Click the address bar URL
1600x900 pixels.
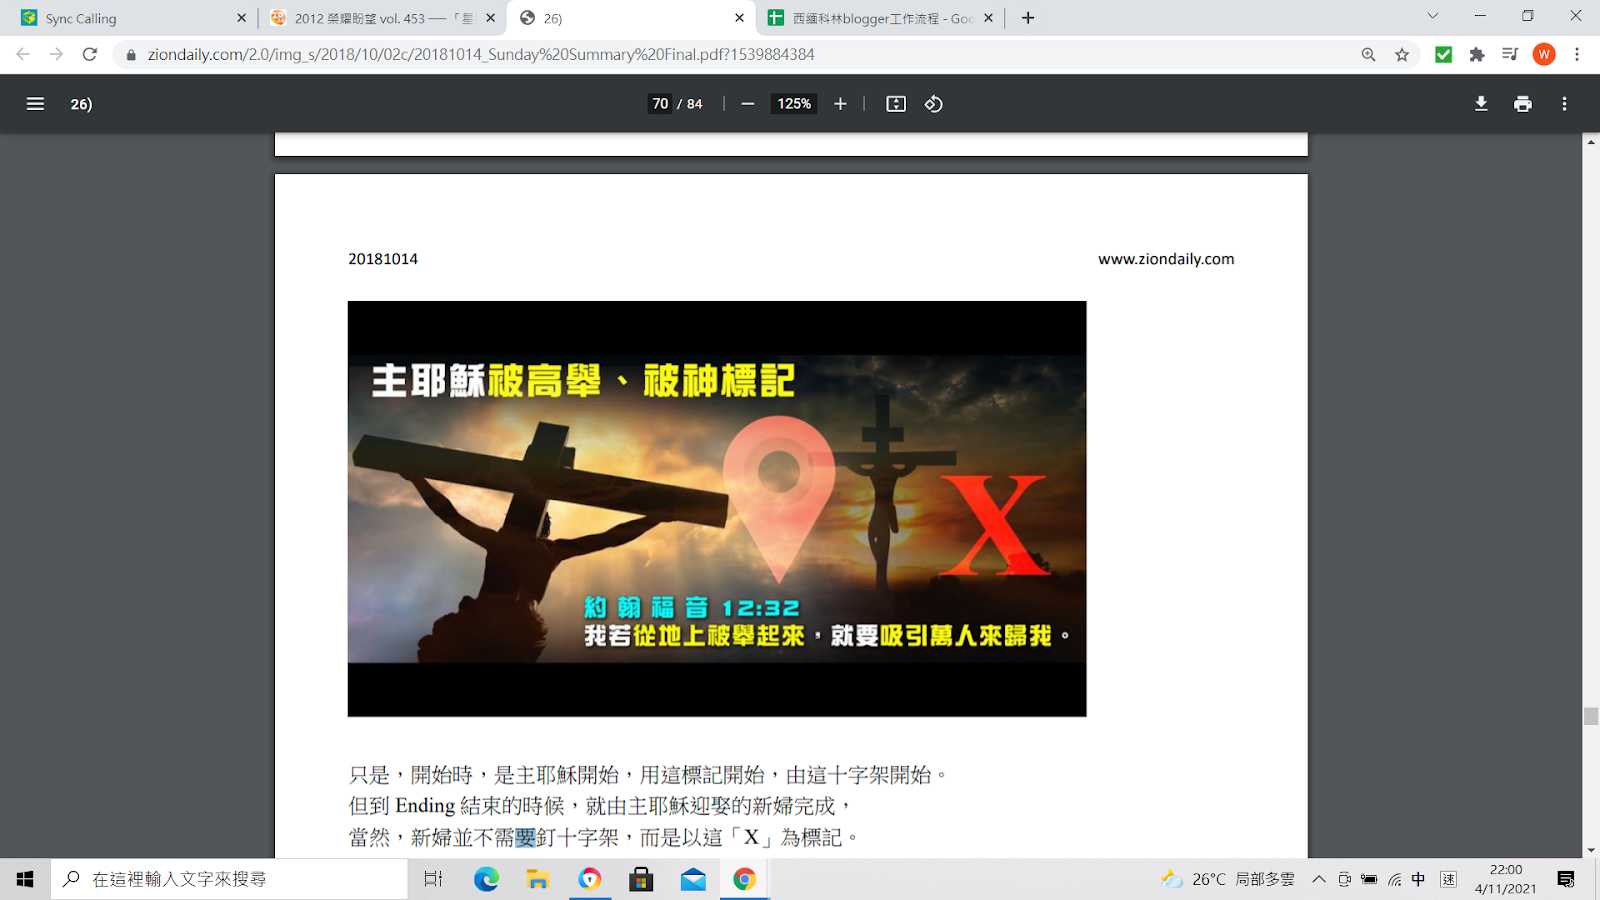point(481,55)
